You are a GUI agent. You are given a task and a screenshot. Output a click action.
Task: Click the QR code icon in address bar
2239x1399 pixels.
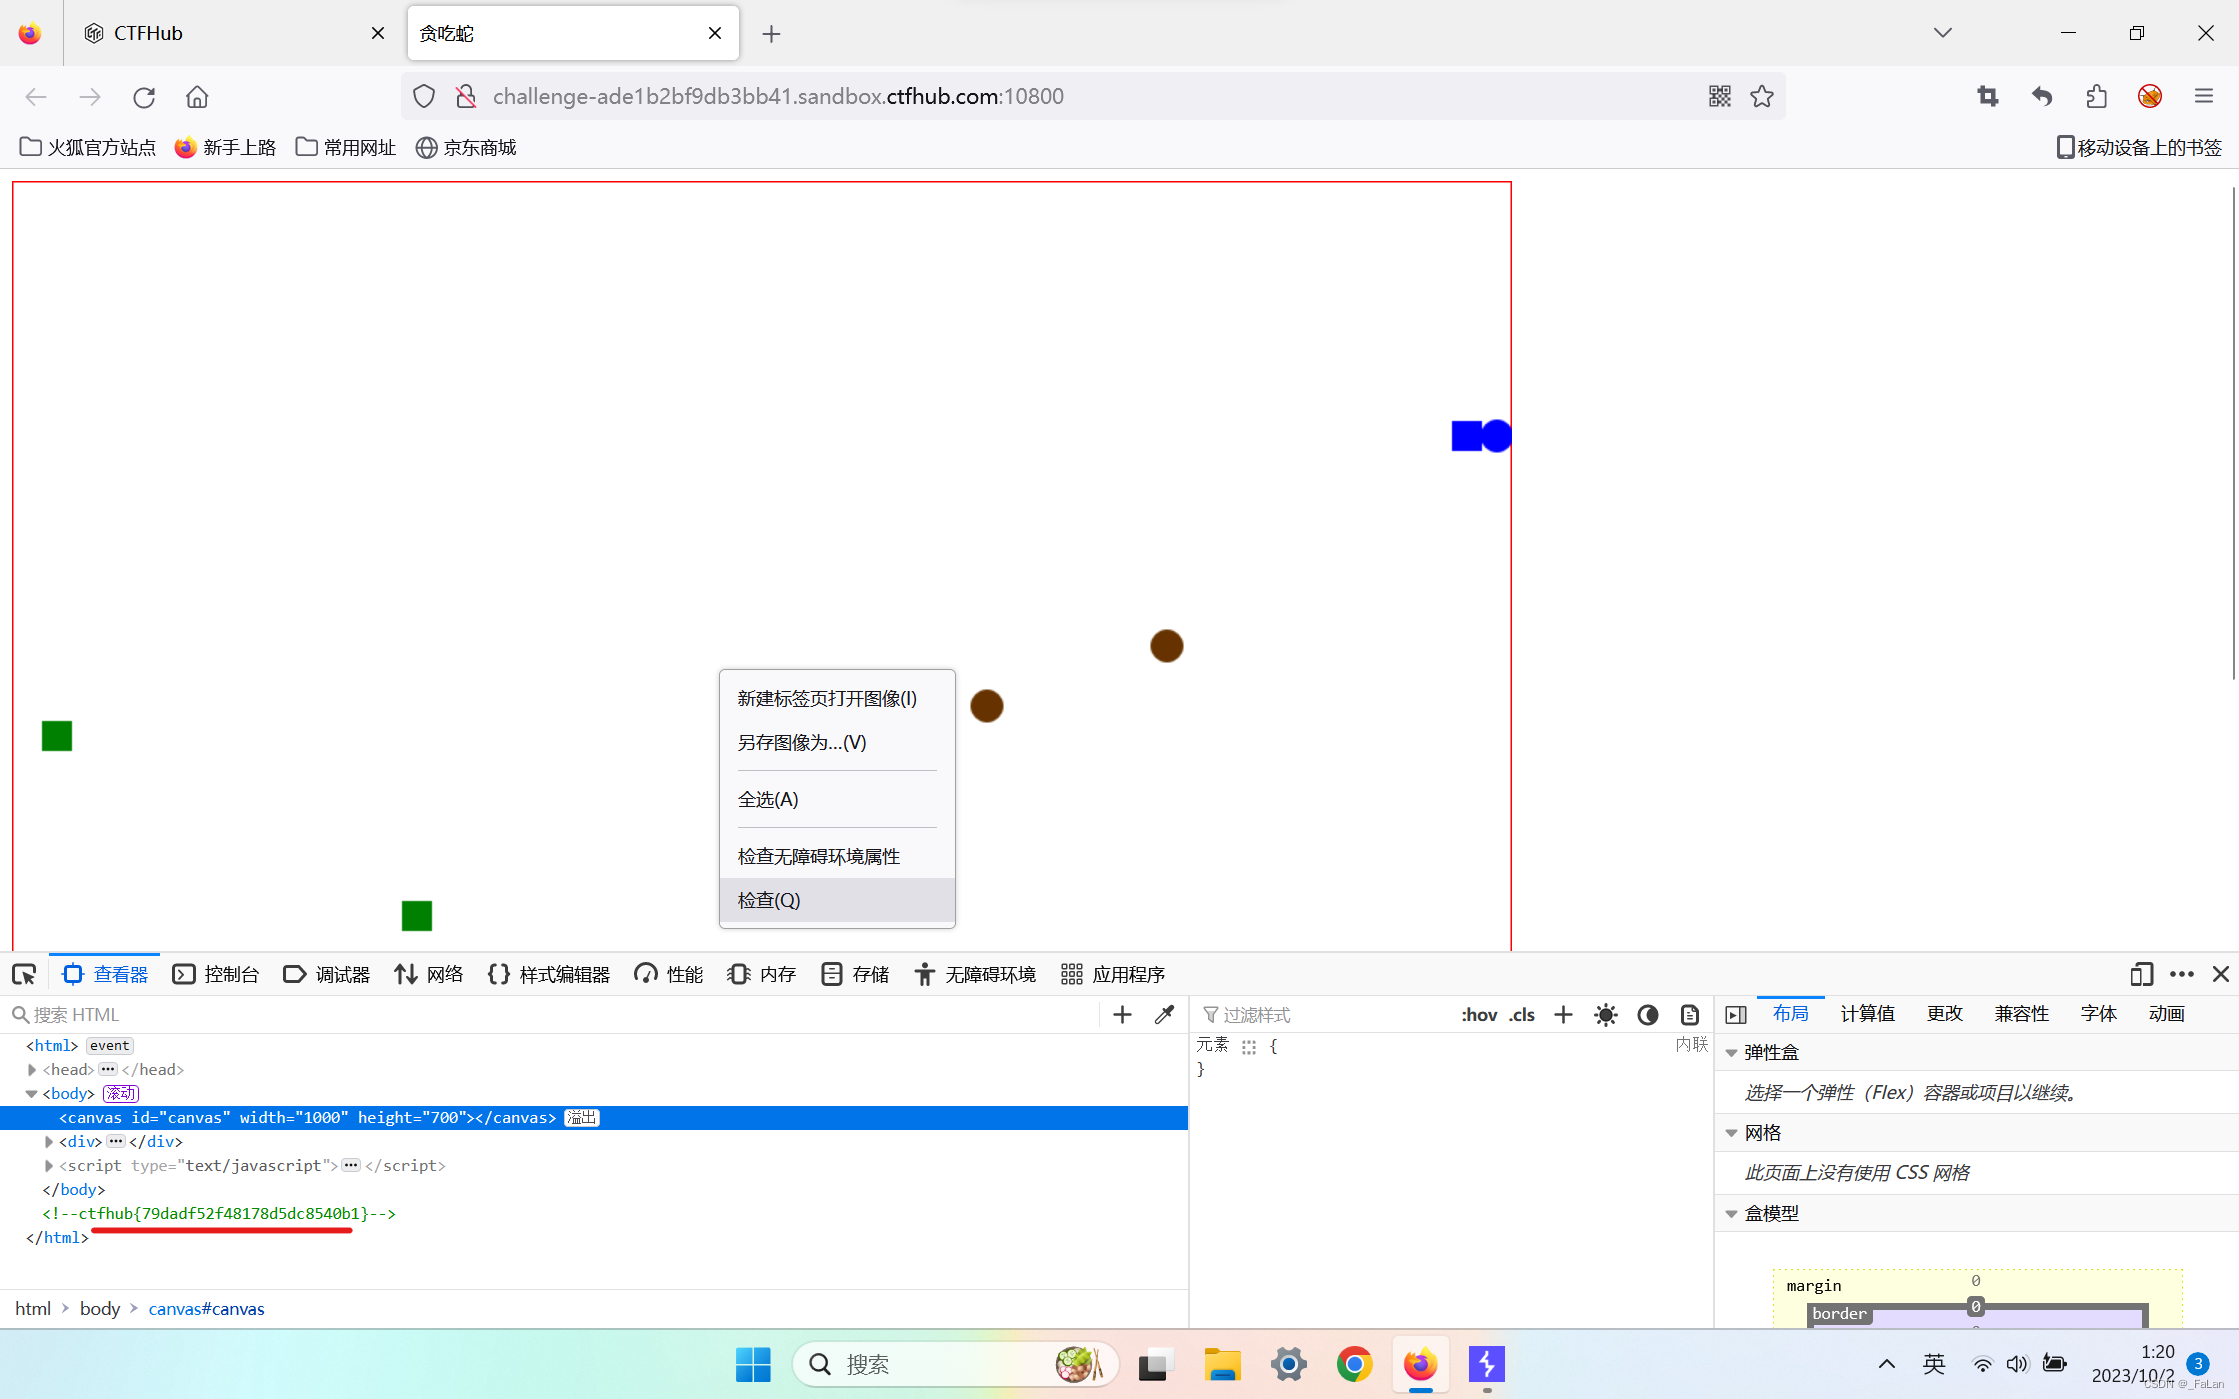[x=1719, y=96]
